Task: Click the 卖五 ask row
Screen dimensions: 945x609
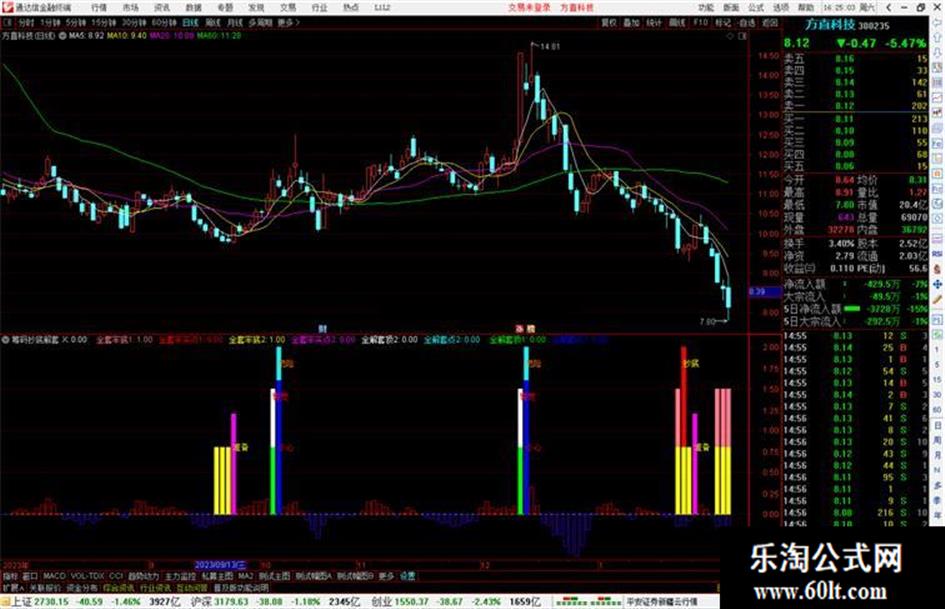Action: (x=856, y=59)
